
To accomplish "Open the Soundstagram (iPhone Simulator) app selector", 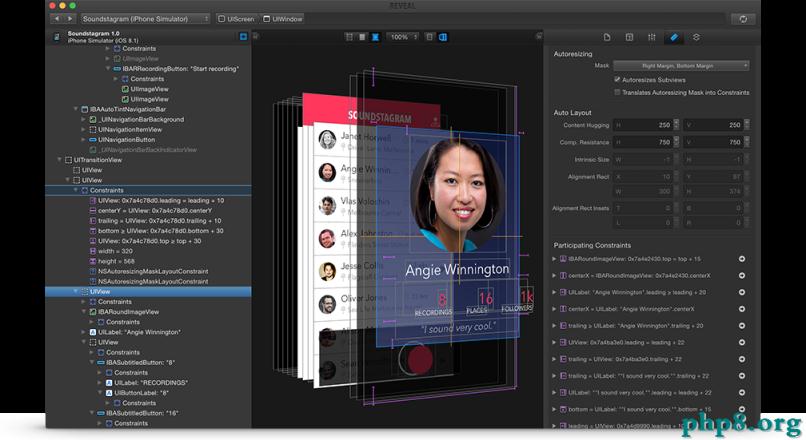I will 145,18.
